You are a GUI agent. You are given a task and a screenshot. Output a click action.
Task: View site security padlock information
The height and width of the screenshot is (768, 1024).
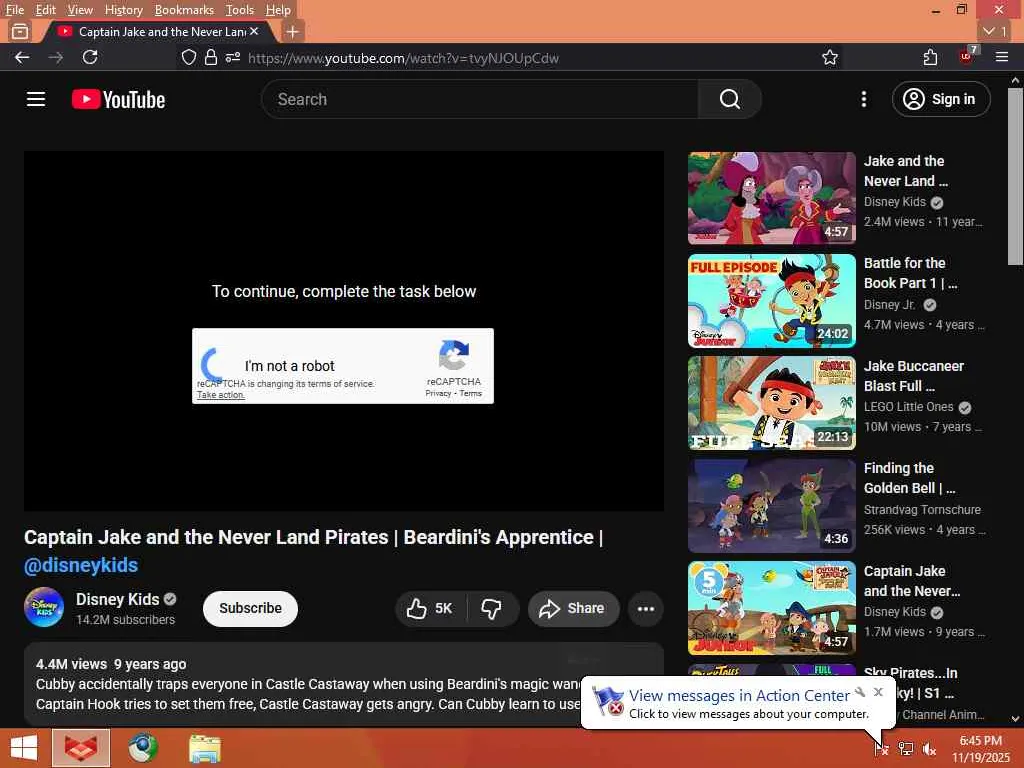210,57
